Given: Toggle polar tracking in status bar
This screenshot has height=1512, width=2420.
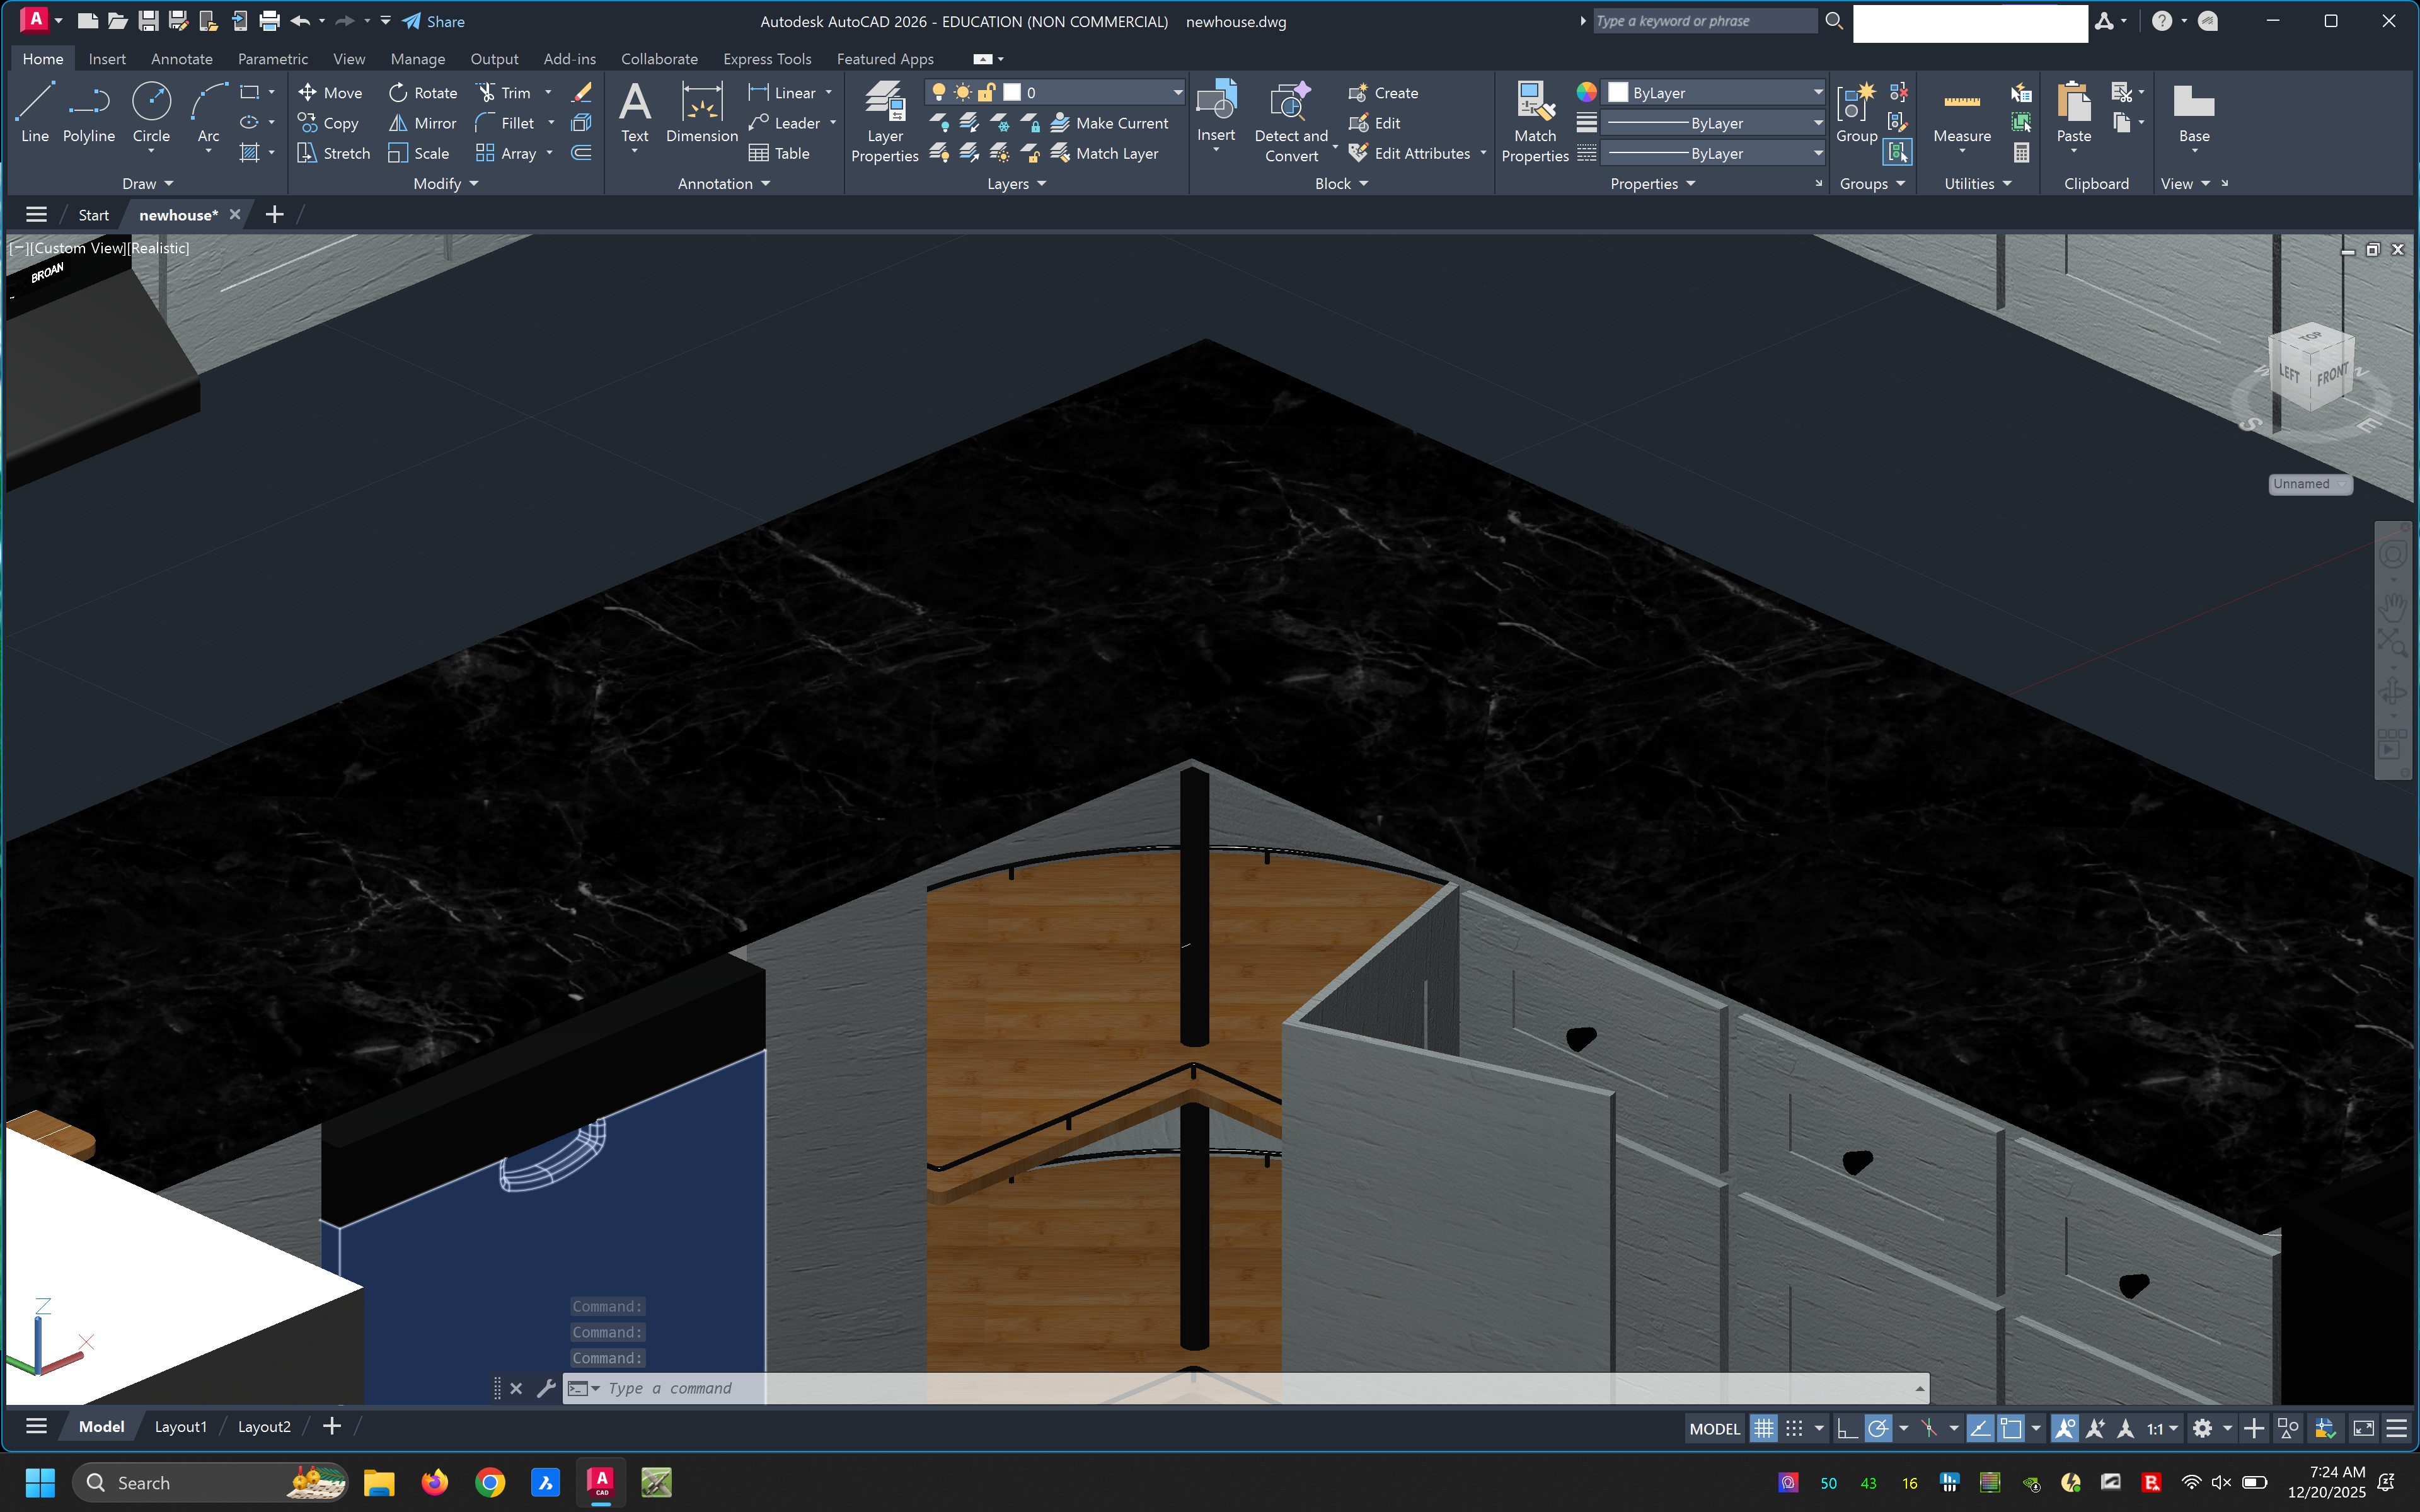Looking at the screenshot, I should 1878,1429.
